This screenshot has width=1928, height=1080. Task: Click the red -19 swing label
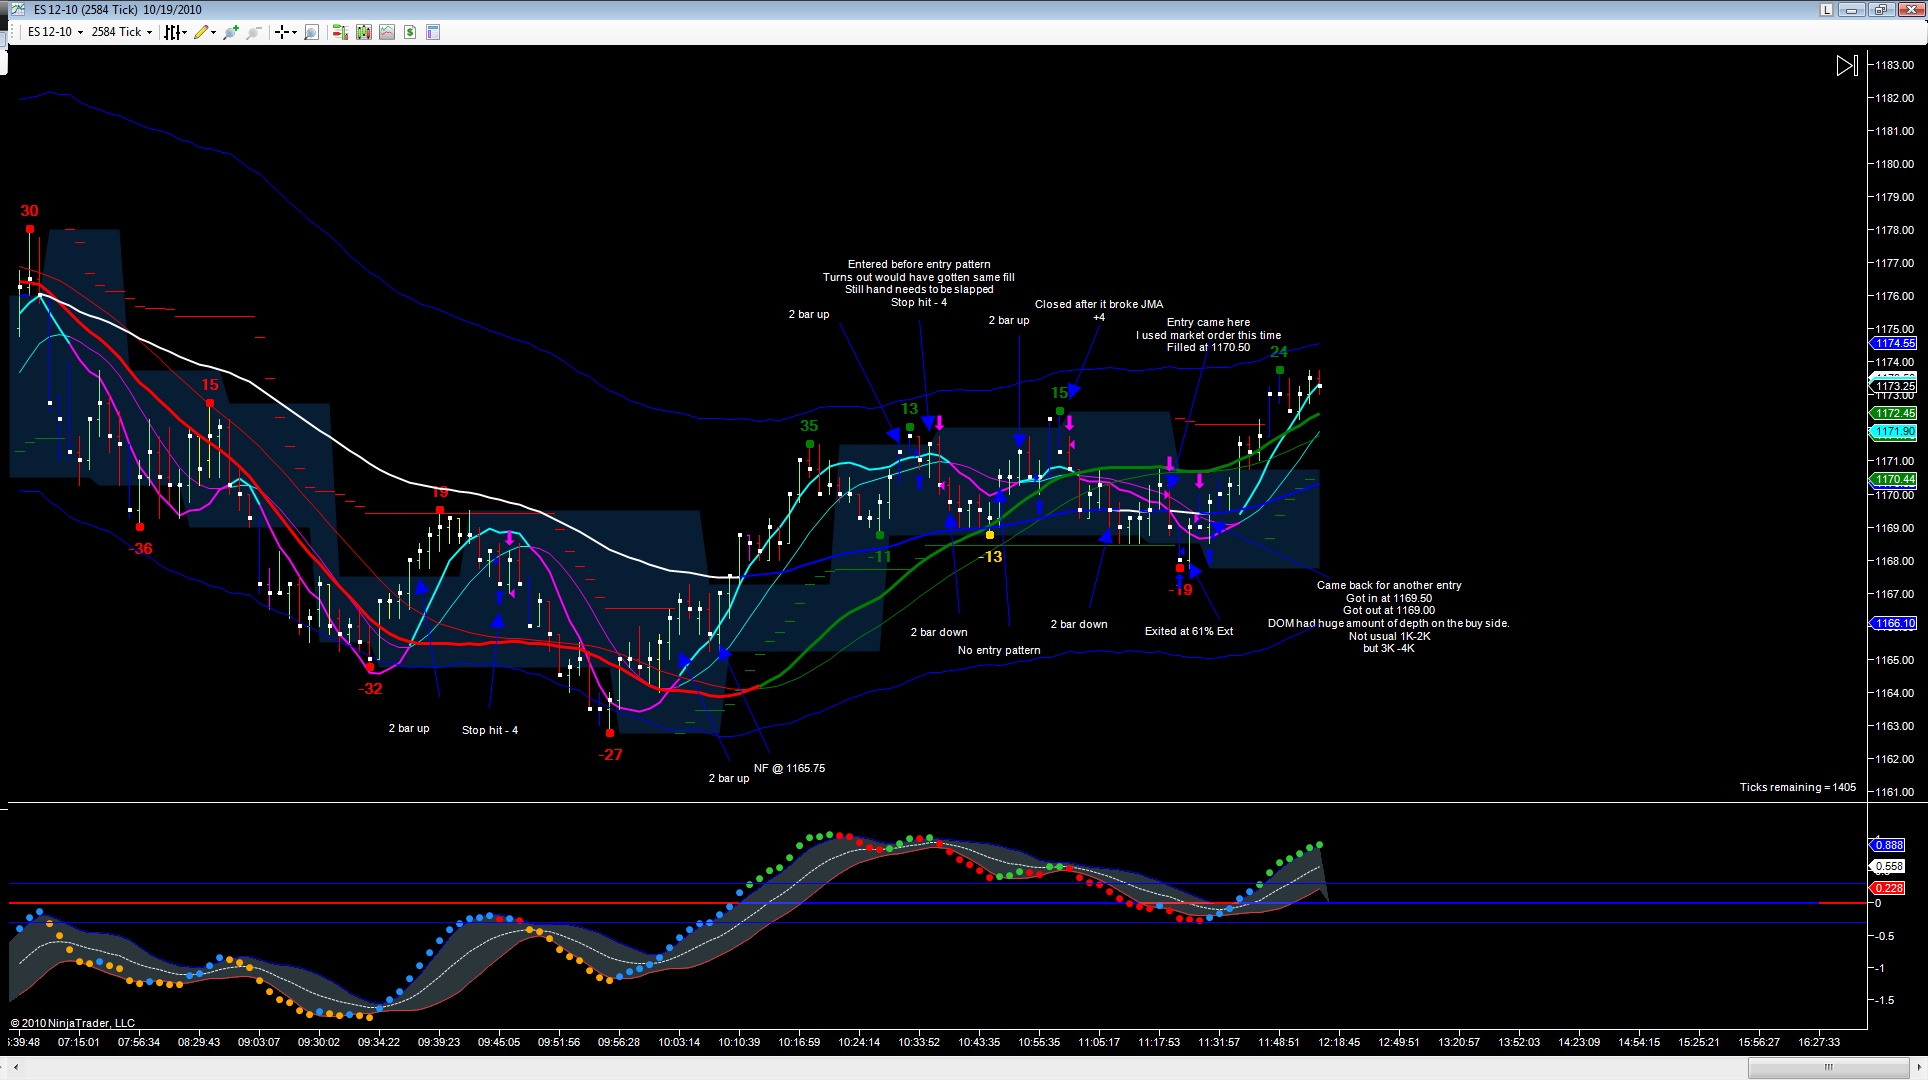click(x=1181, y=591)
